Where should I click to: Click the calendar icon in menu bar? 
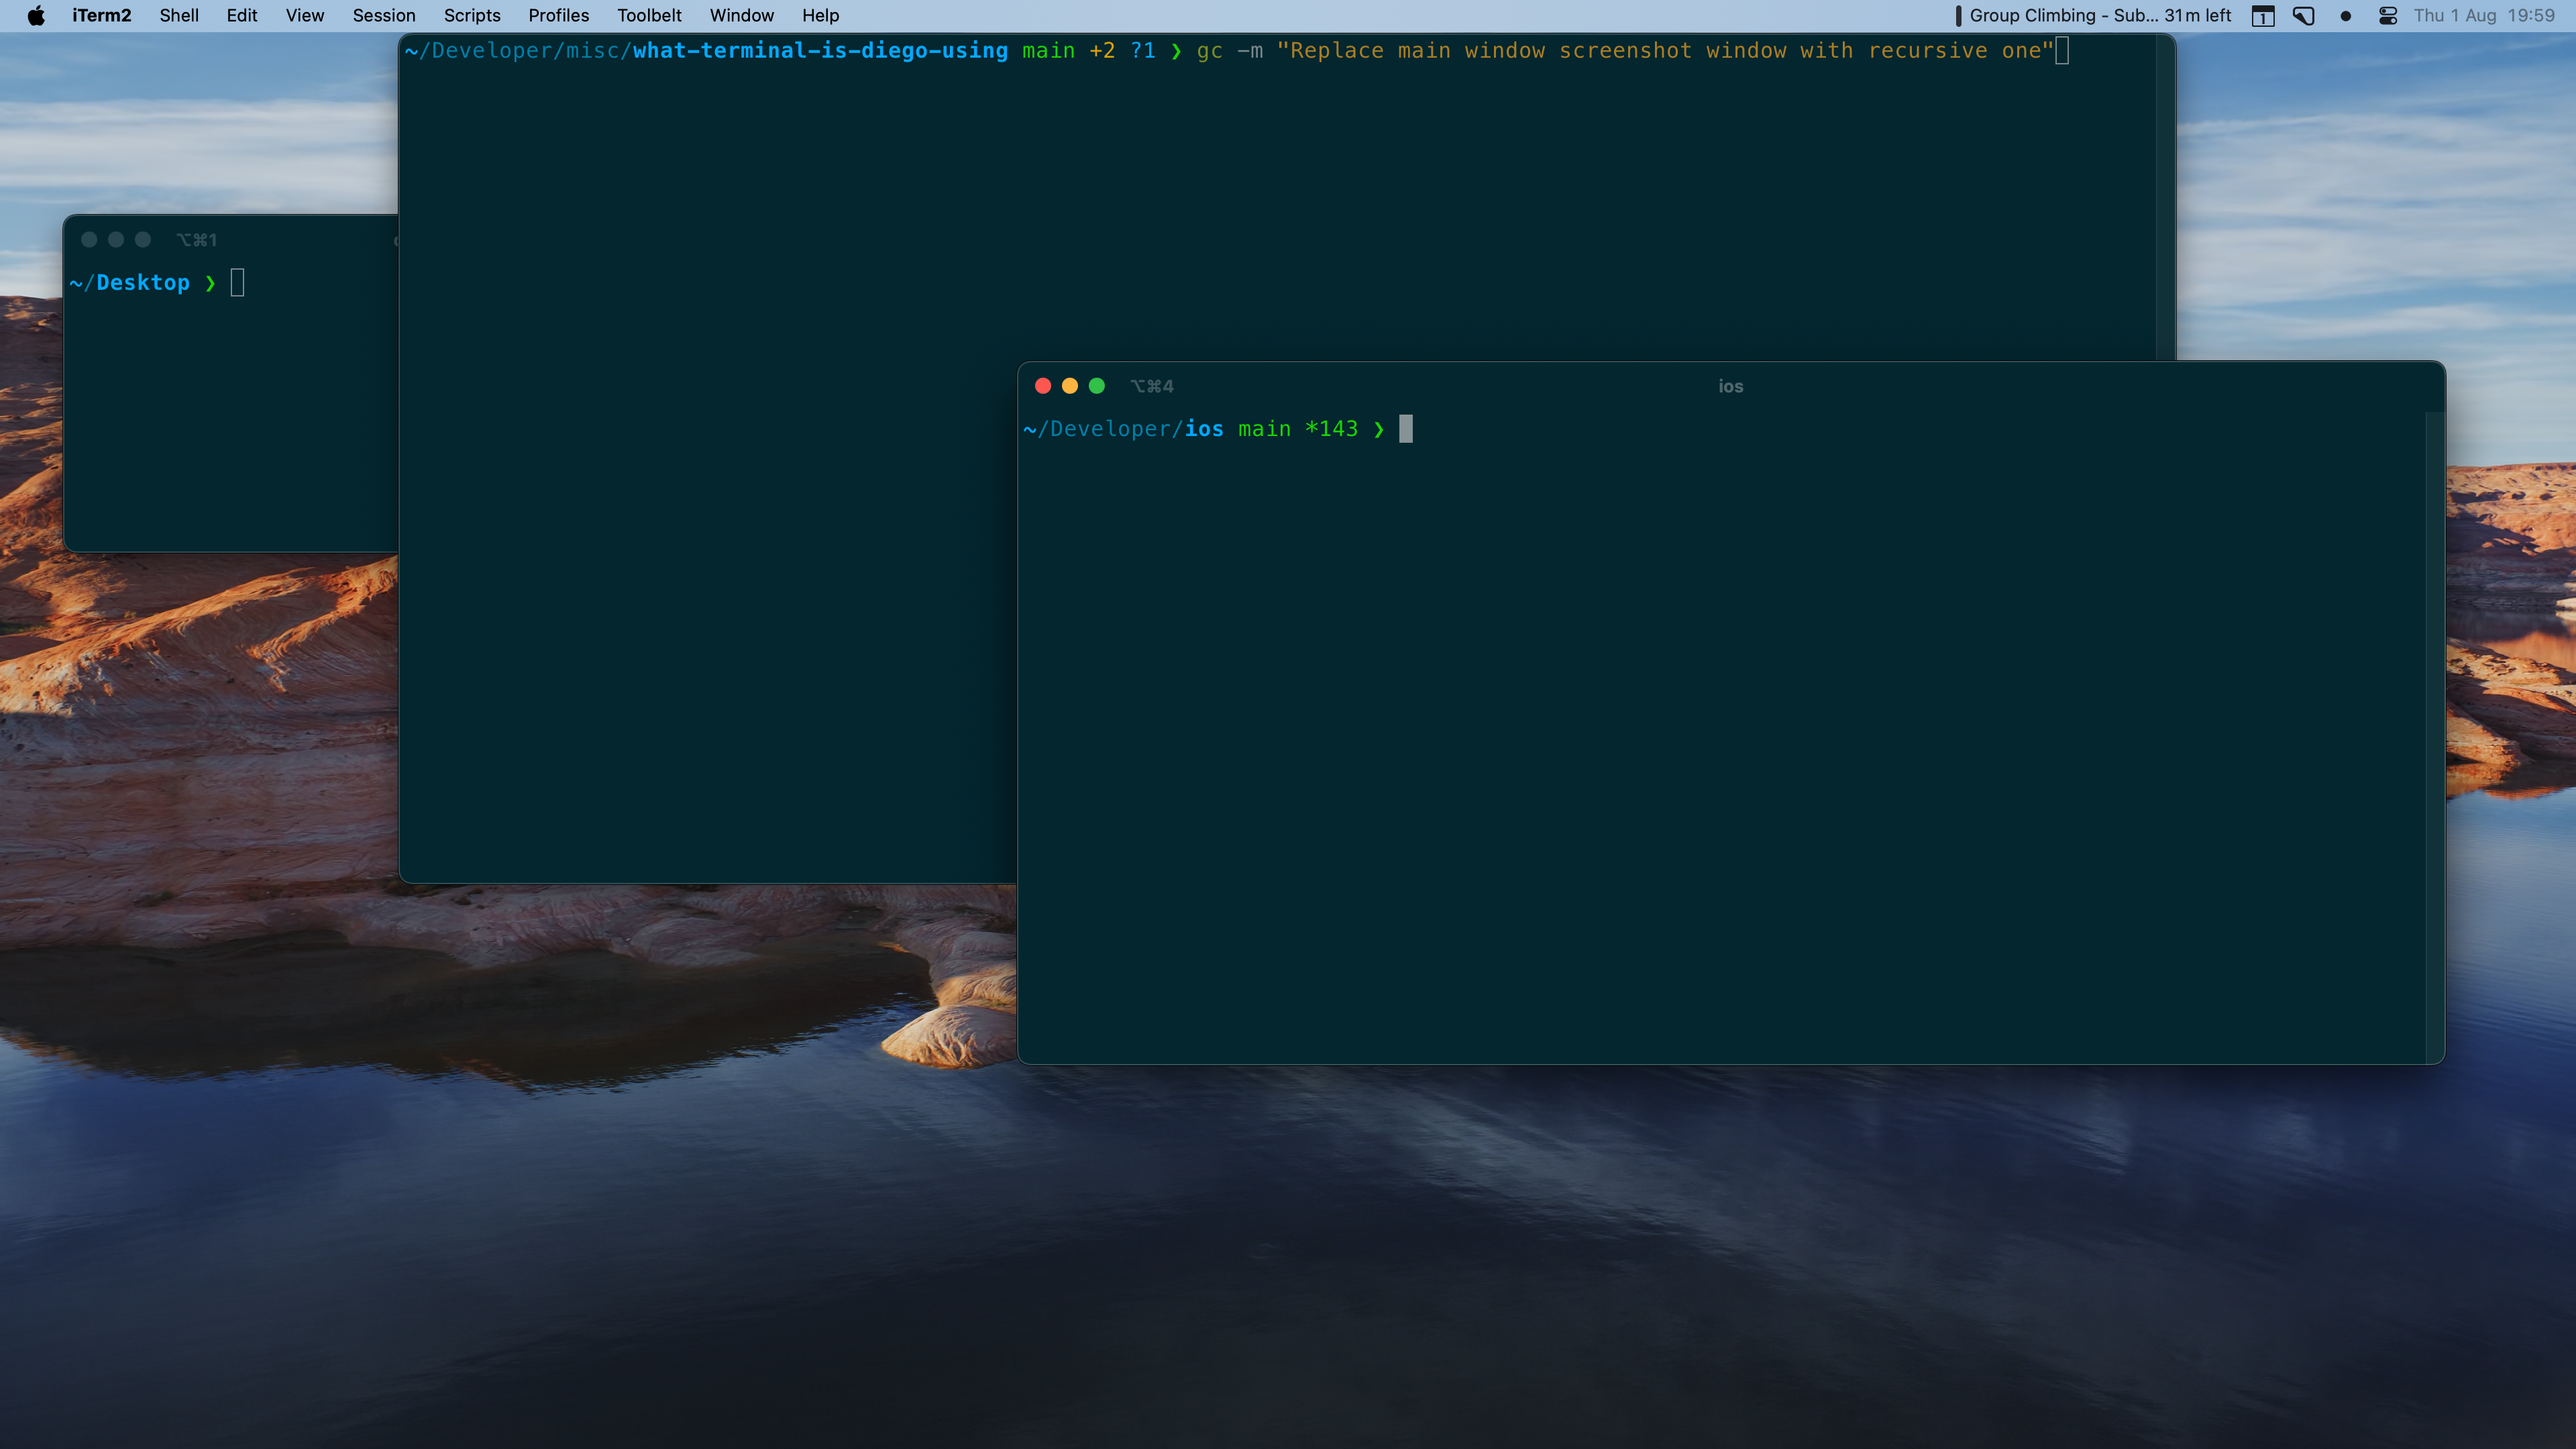tap(2262, 15)
